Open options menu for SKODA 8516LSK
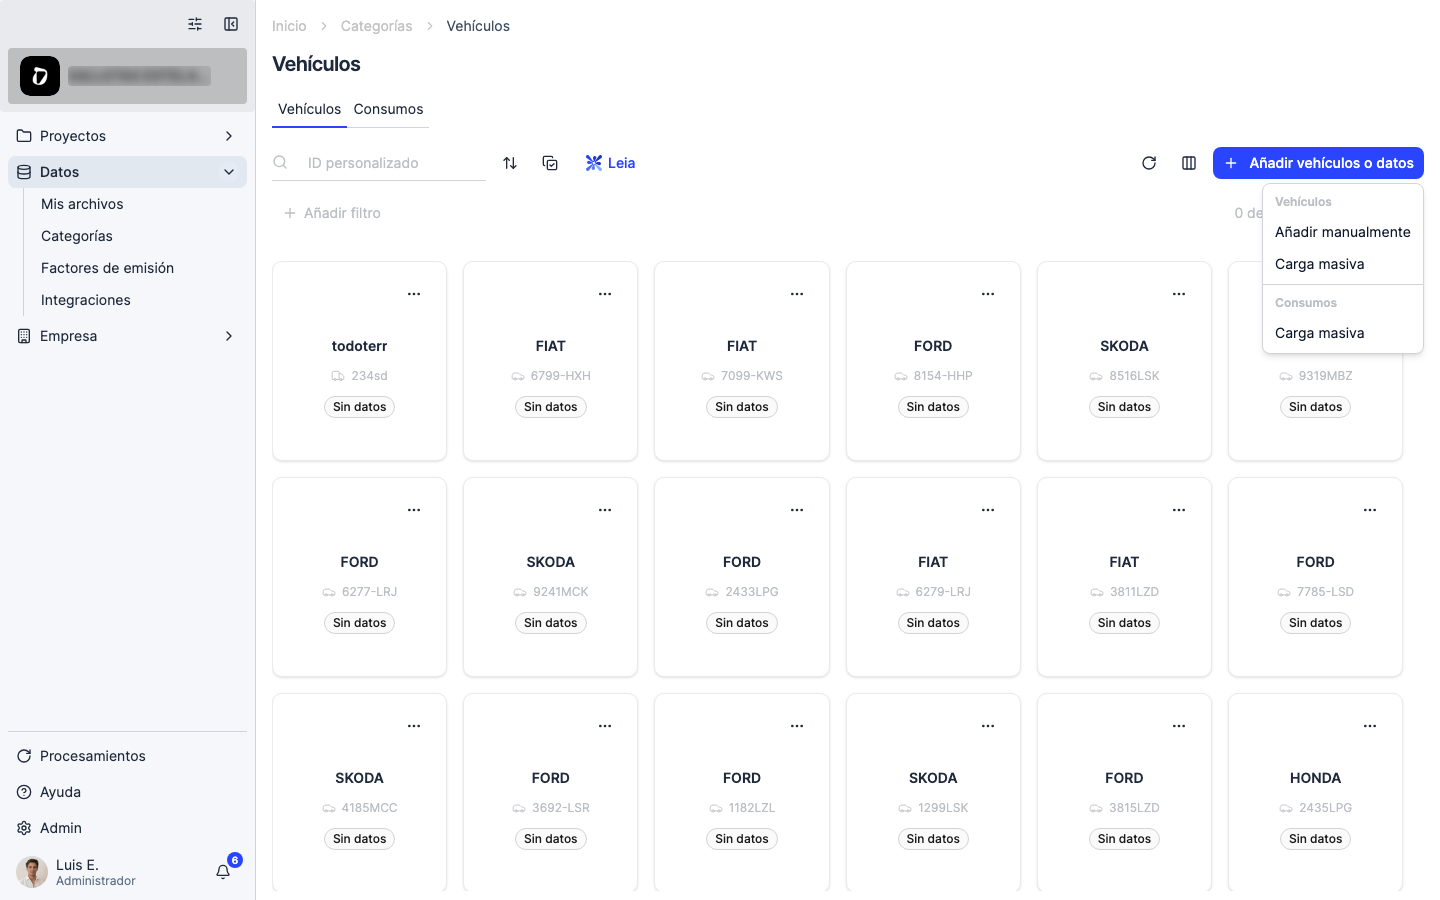This screenshot has width=1440, height=900. click(1179, 294)
